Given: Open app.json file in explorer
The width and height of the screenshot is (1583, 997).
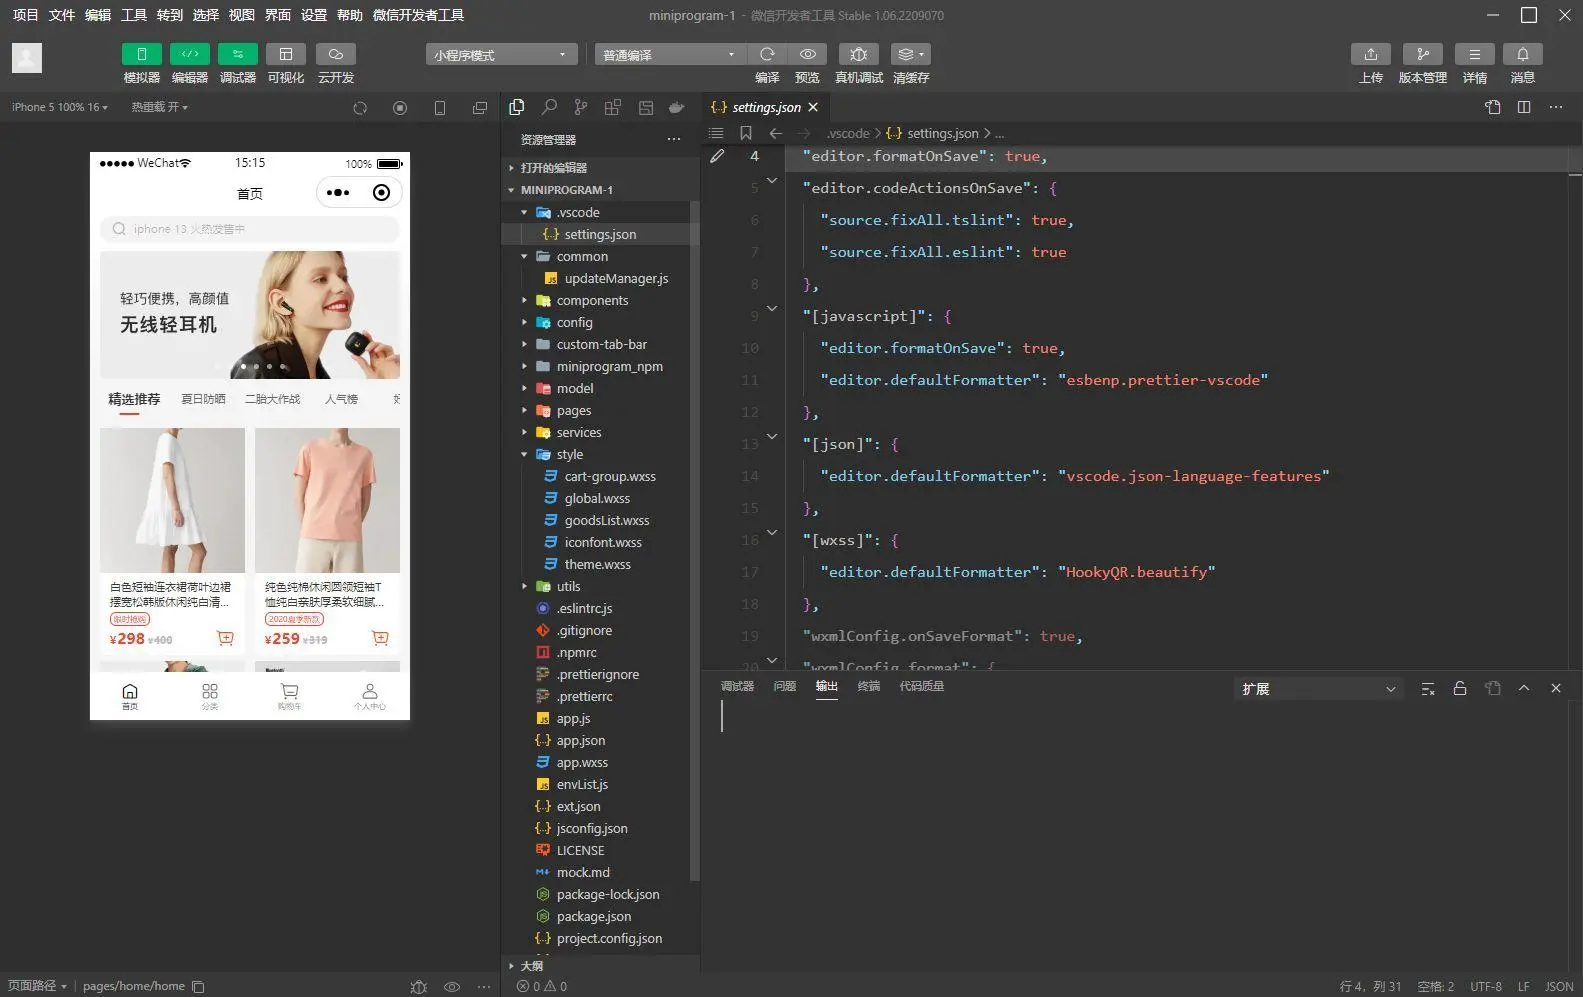Looking at the screenshot, I should [580, 740].
